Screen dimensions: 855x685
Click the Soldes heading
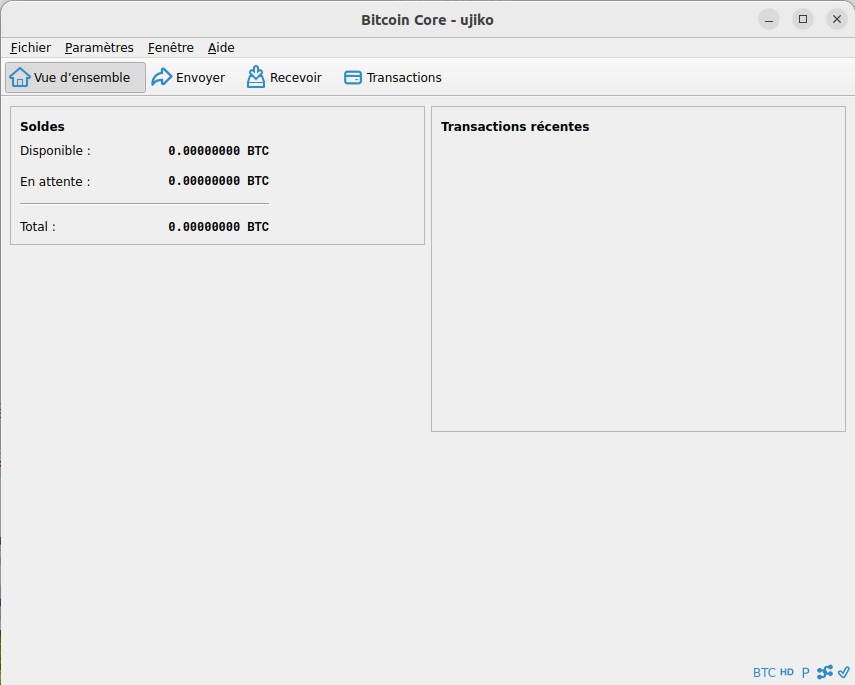coord(43,127)
